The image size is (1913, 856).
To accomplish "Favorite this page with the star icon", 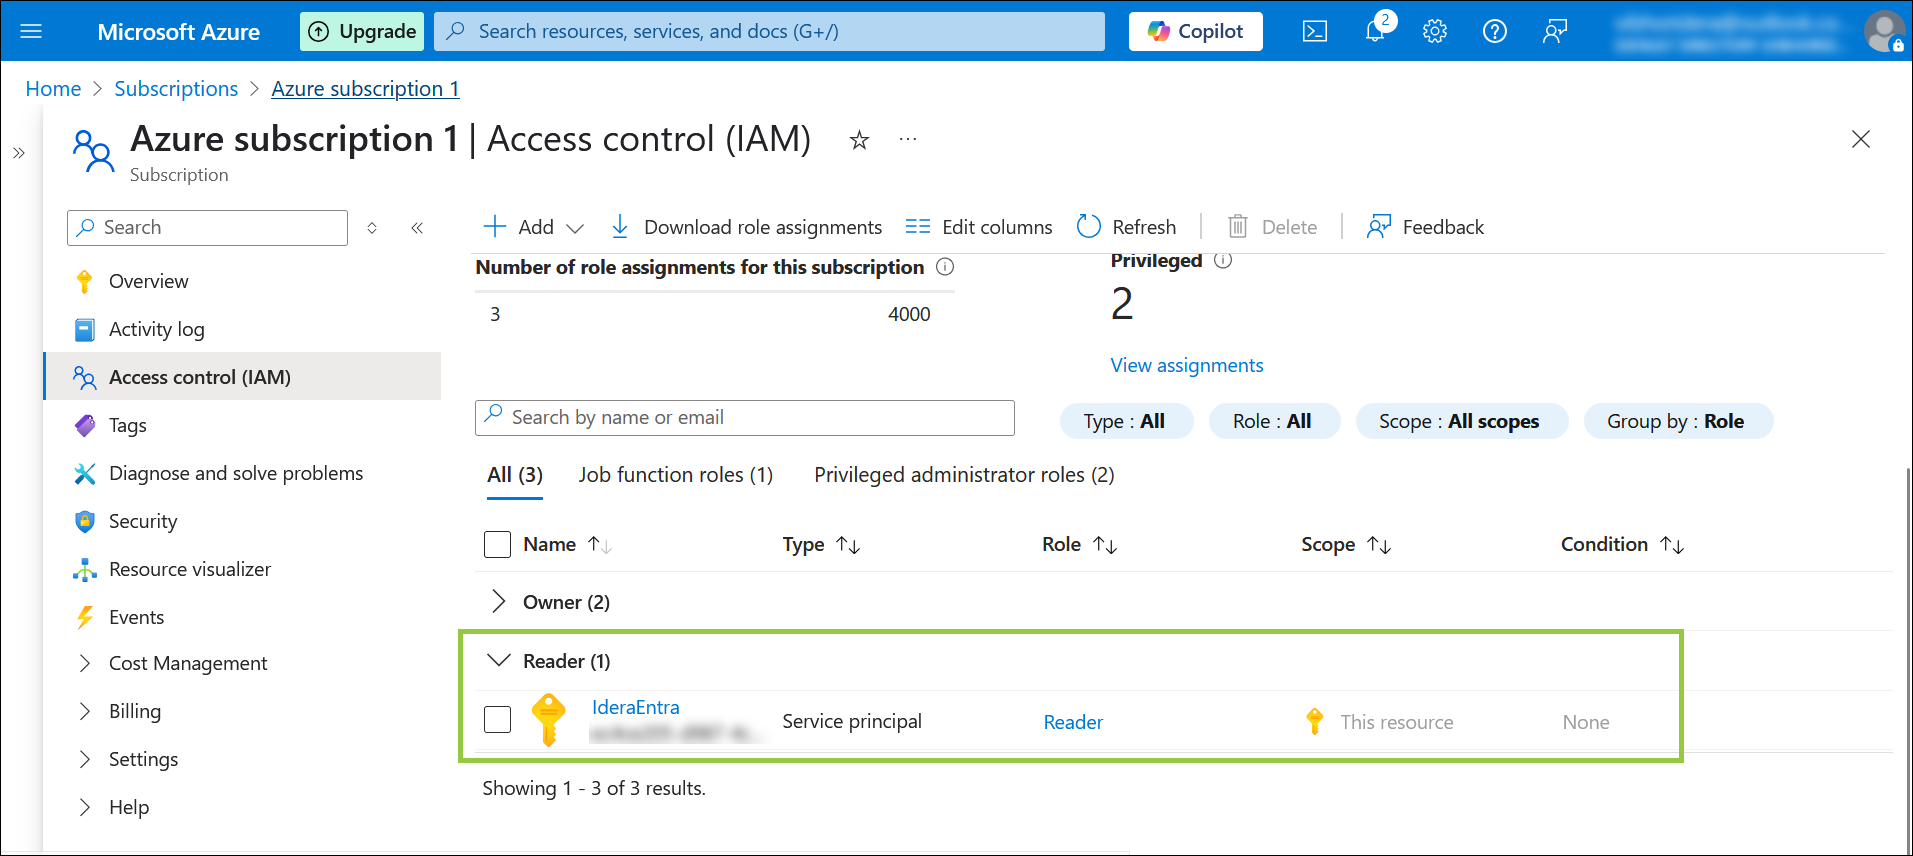I will (859, 141).
